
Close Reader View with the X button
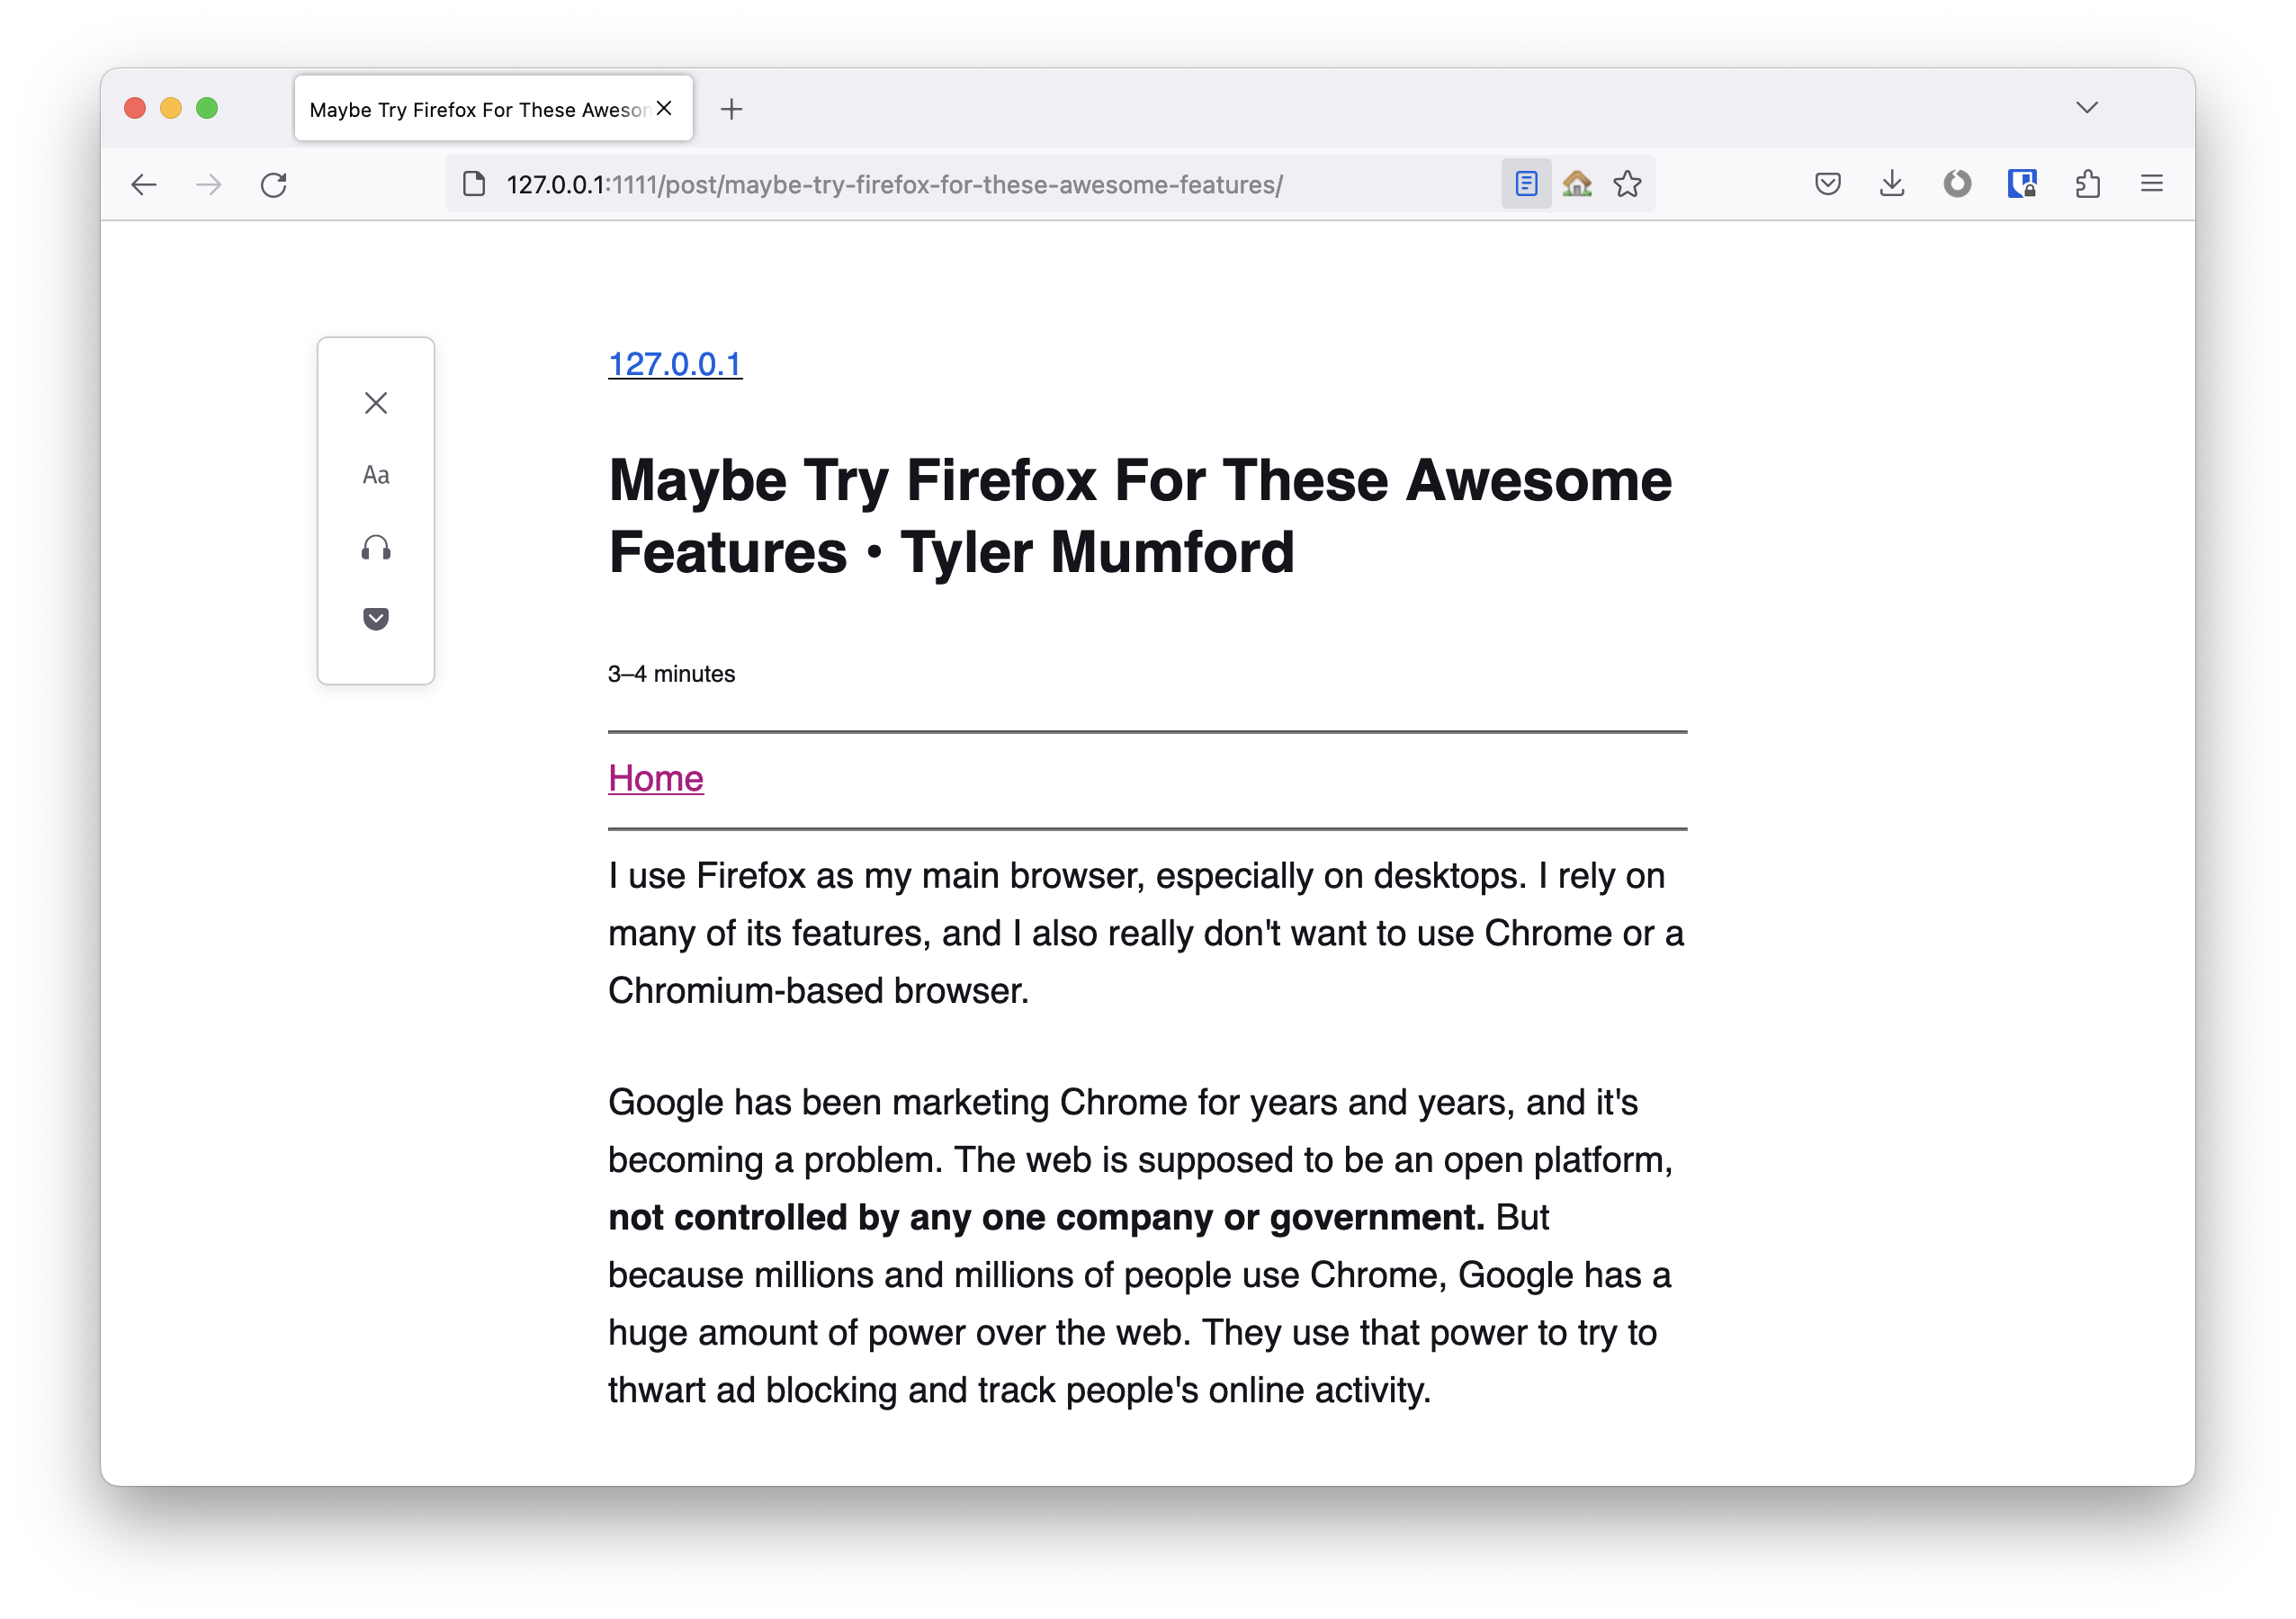click(376, 403)
